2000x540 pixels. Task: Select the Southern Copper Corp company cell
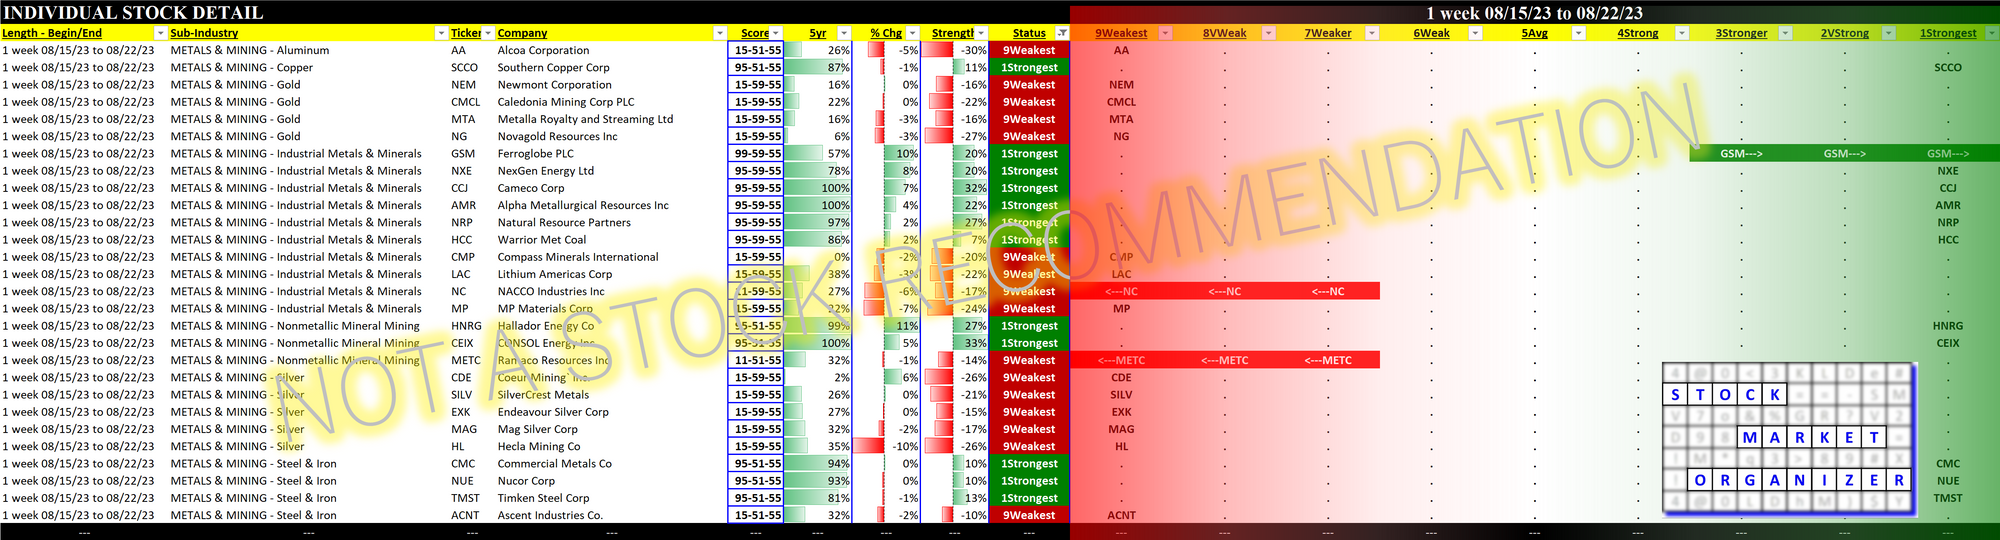553,67
